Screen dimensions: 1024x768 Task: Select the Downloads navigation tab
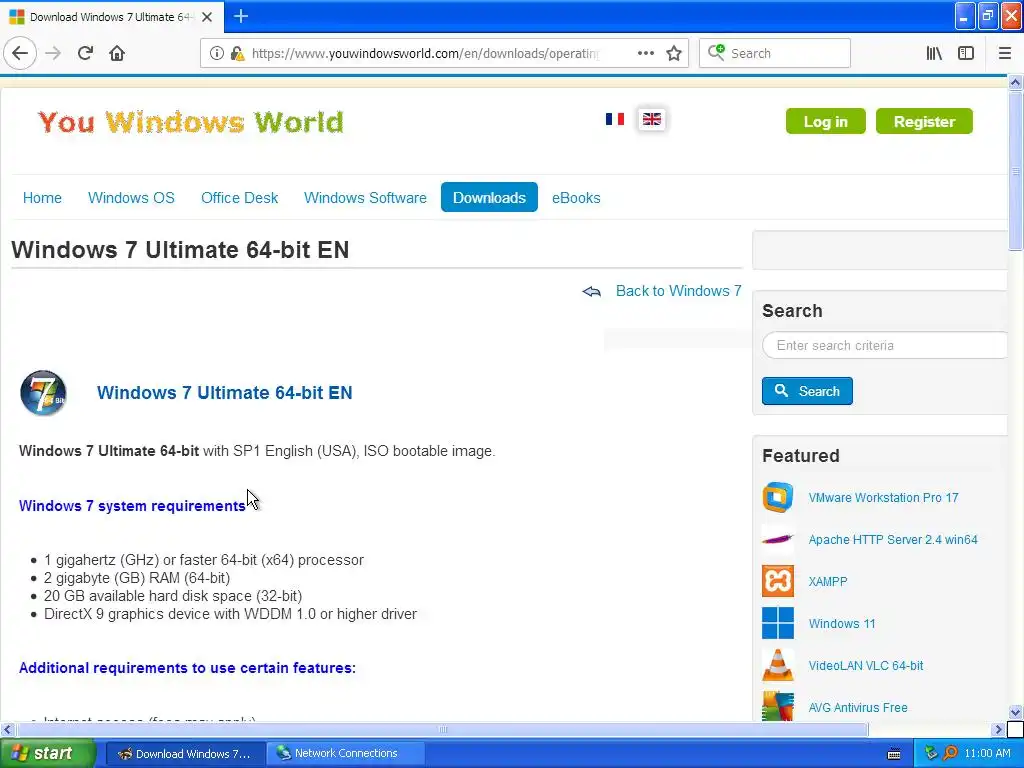click(489, 197)
